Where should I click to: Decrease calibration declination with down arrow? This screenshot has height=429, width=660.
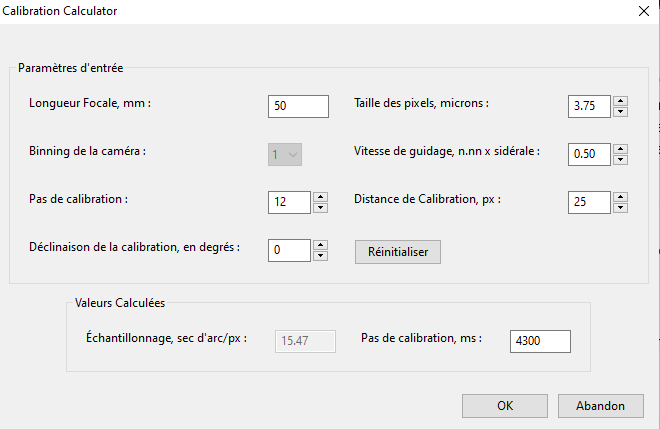click(320, 255)
